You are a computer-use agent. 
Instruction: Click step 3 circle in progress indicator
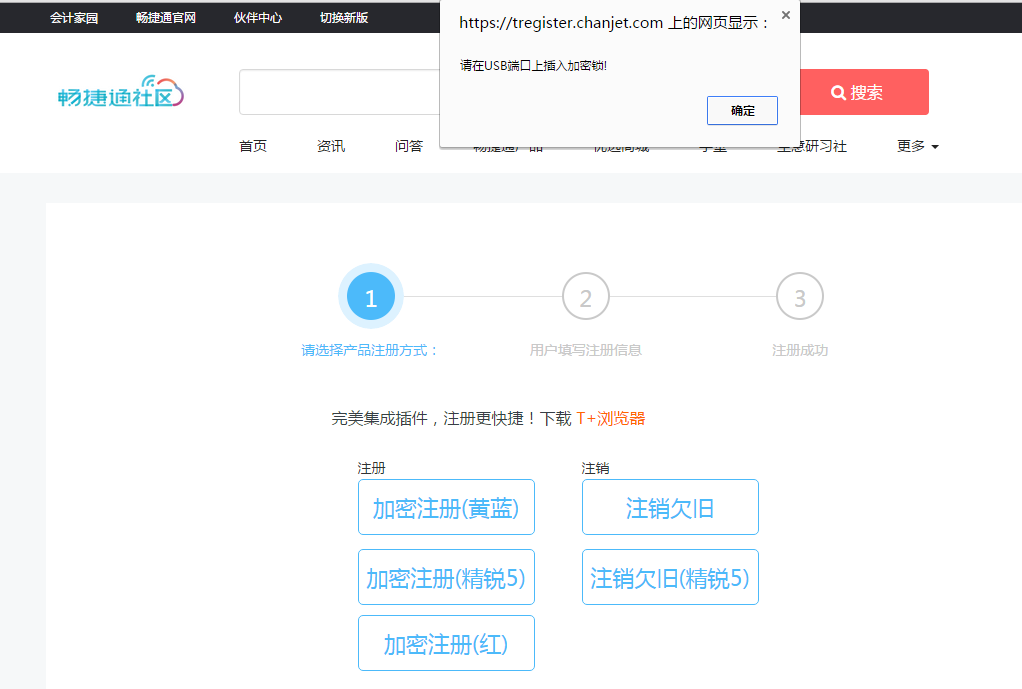click(x=800, y=297)
